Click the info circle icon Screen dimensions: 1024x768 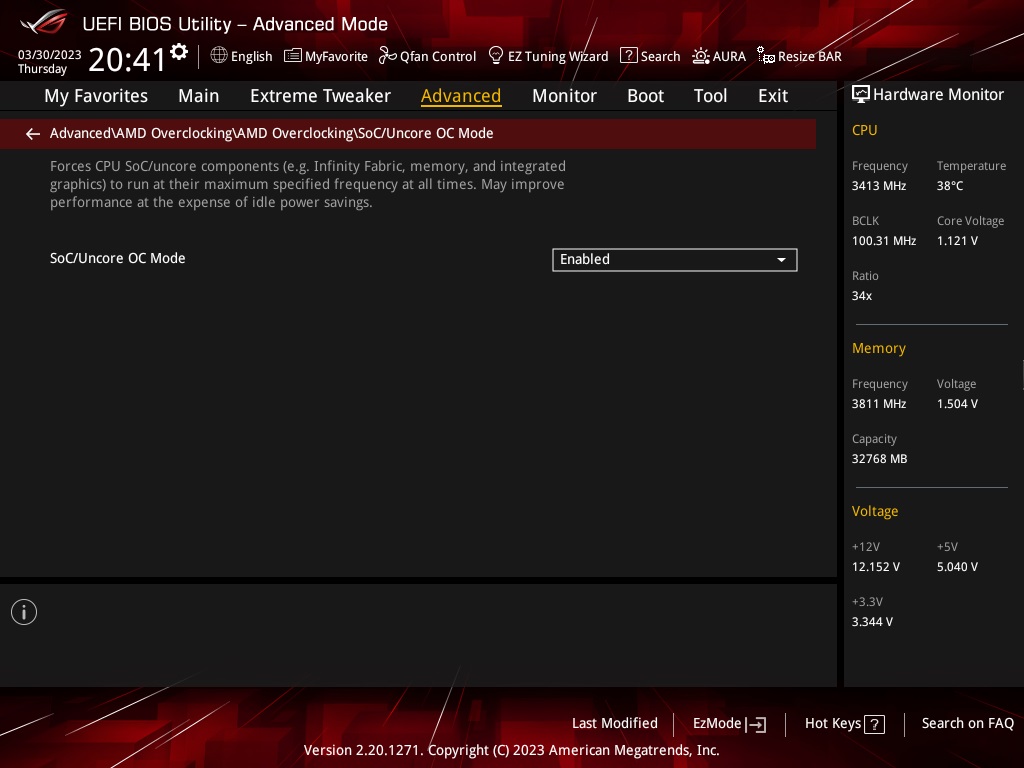click(24, 612)
